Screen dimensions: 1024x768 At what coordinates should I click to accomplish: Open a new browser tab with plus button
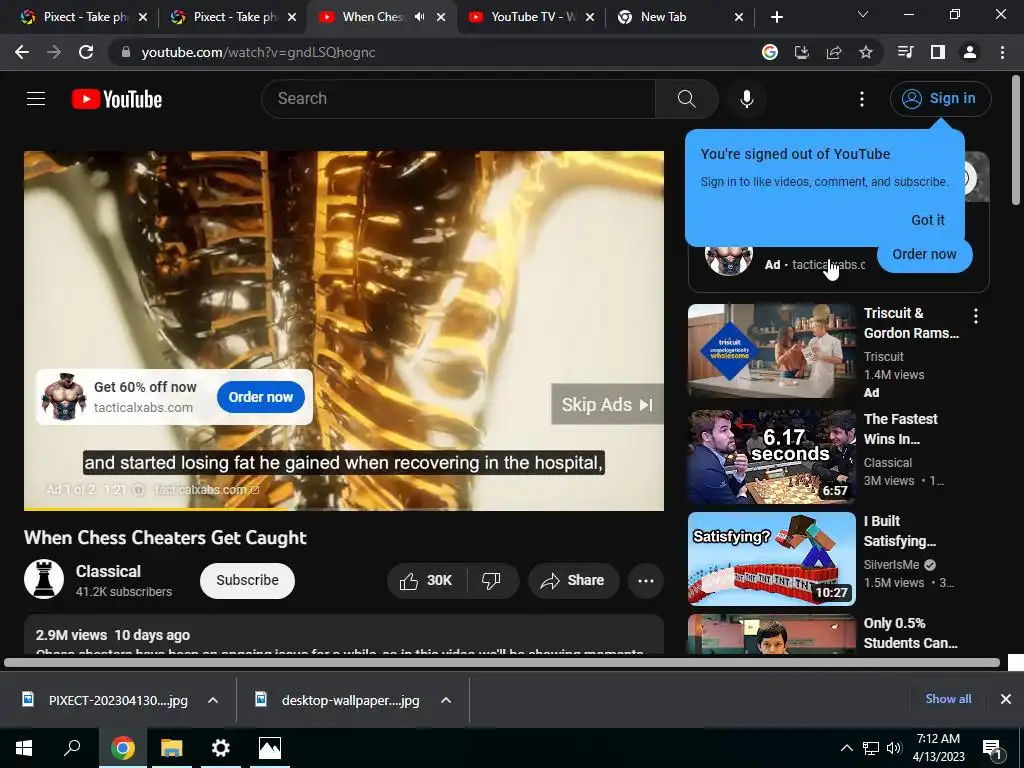pos(776,17)
